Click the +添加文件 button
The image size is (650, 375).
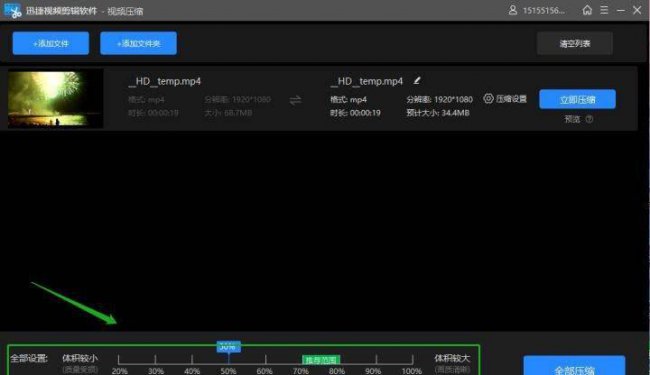[x=51, y=43]
